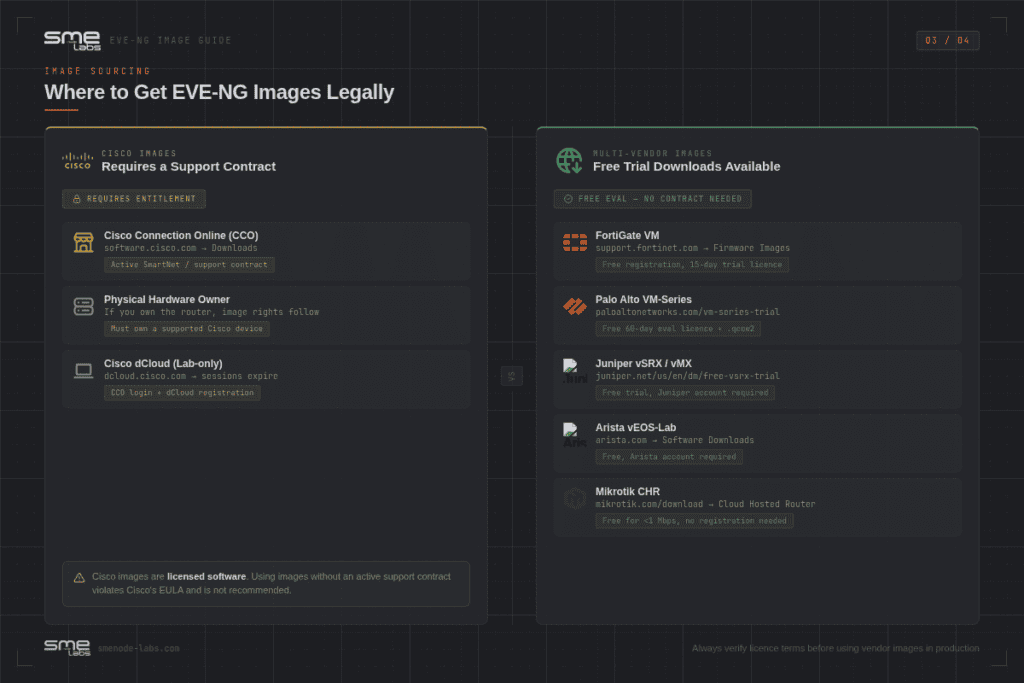Click the FortiGate VM logo icon
The width and height of the screenshot is (1024, 683).
point(575,242)
